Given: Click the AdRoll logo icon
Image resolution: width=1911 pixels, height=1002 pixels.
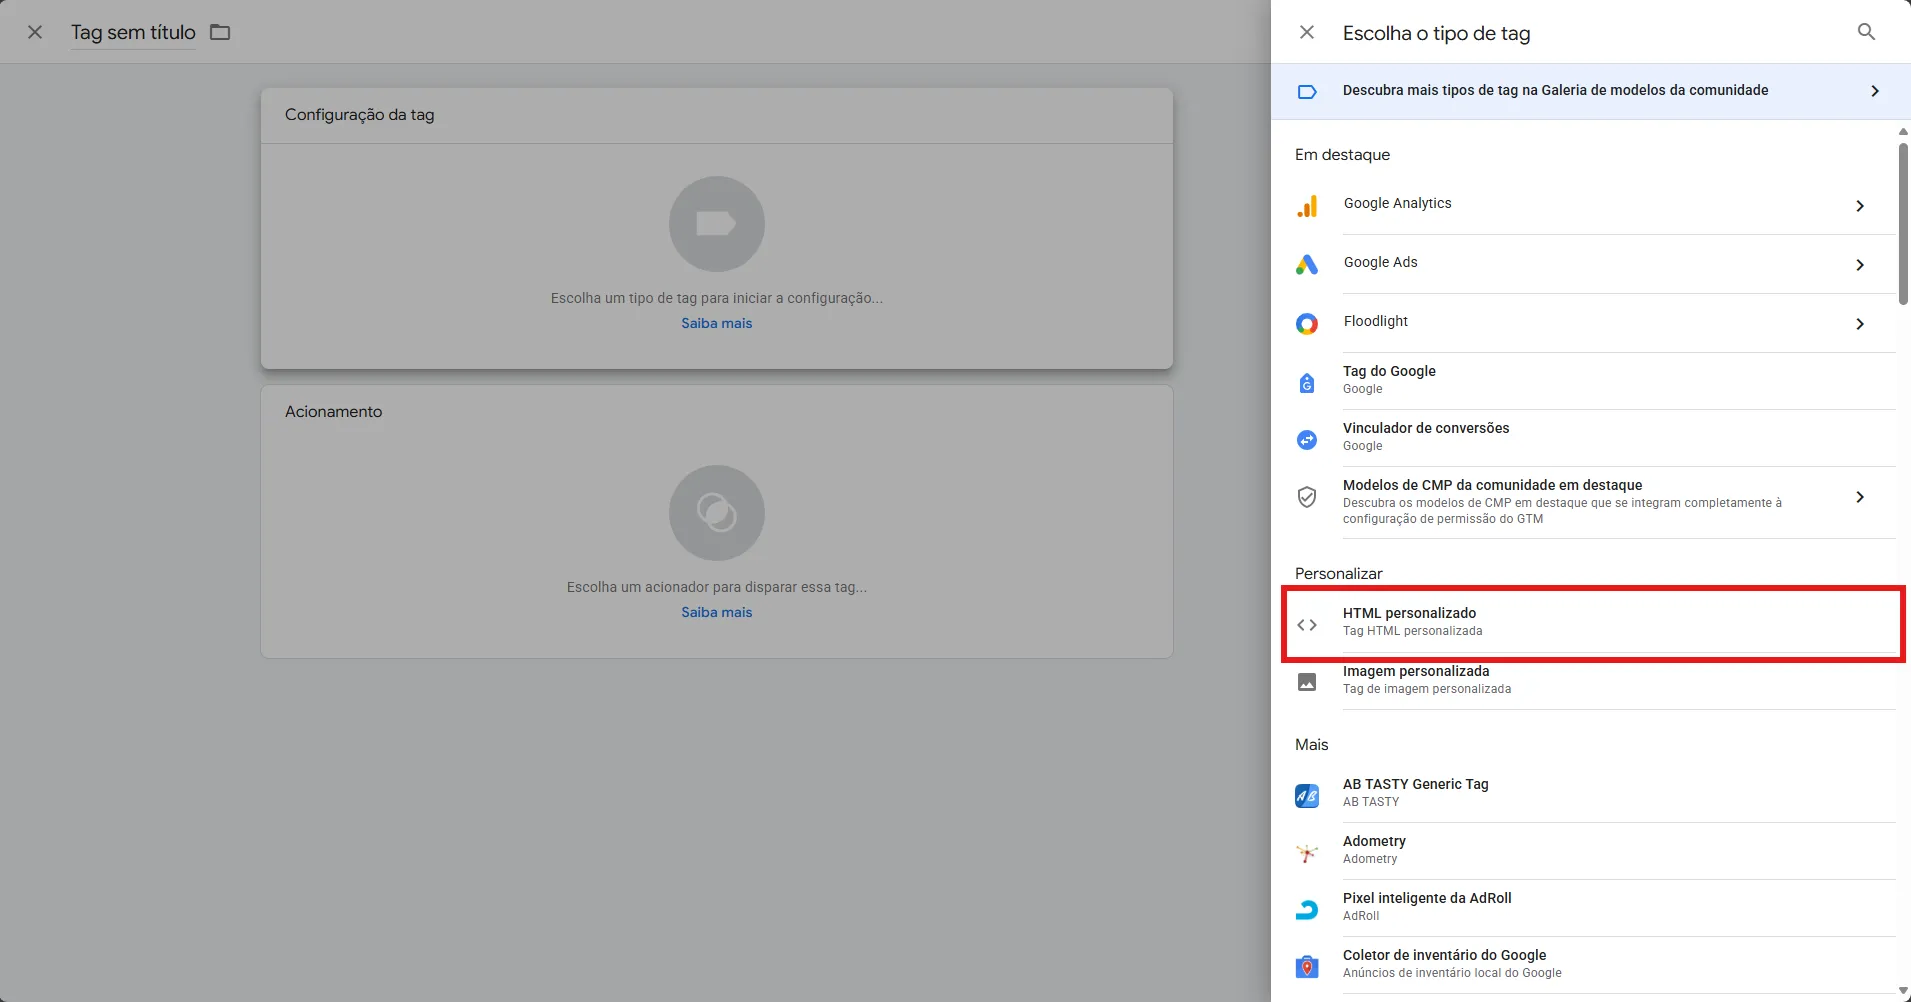Looking at the screenshot, I should (x=1307, y=910).
